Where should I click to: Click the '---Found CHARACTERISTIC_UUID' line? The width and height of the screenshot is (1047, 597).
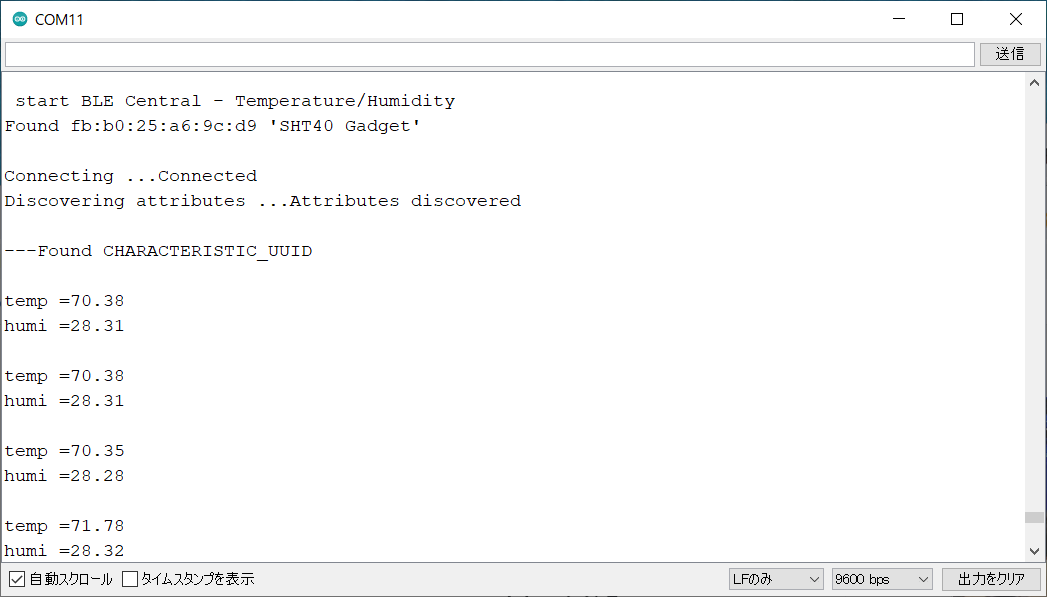point(158,251)
